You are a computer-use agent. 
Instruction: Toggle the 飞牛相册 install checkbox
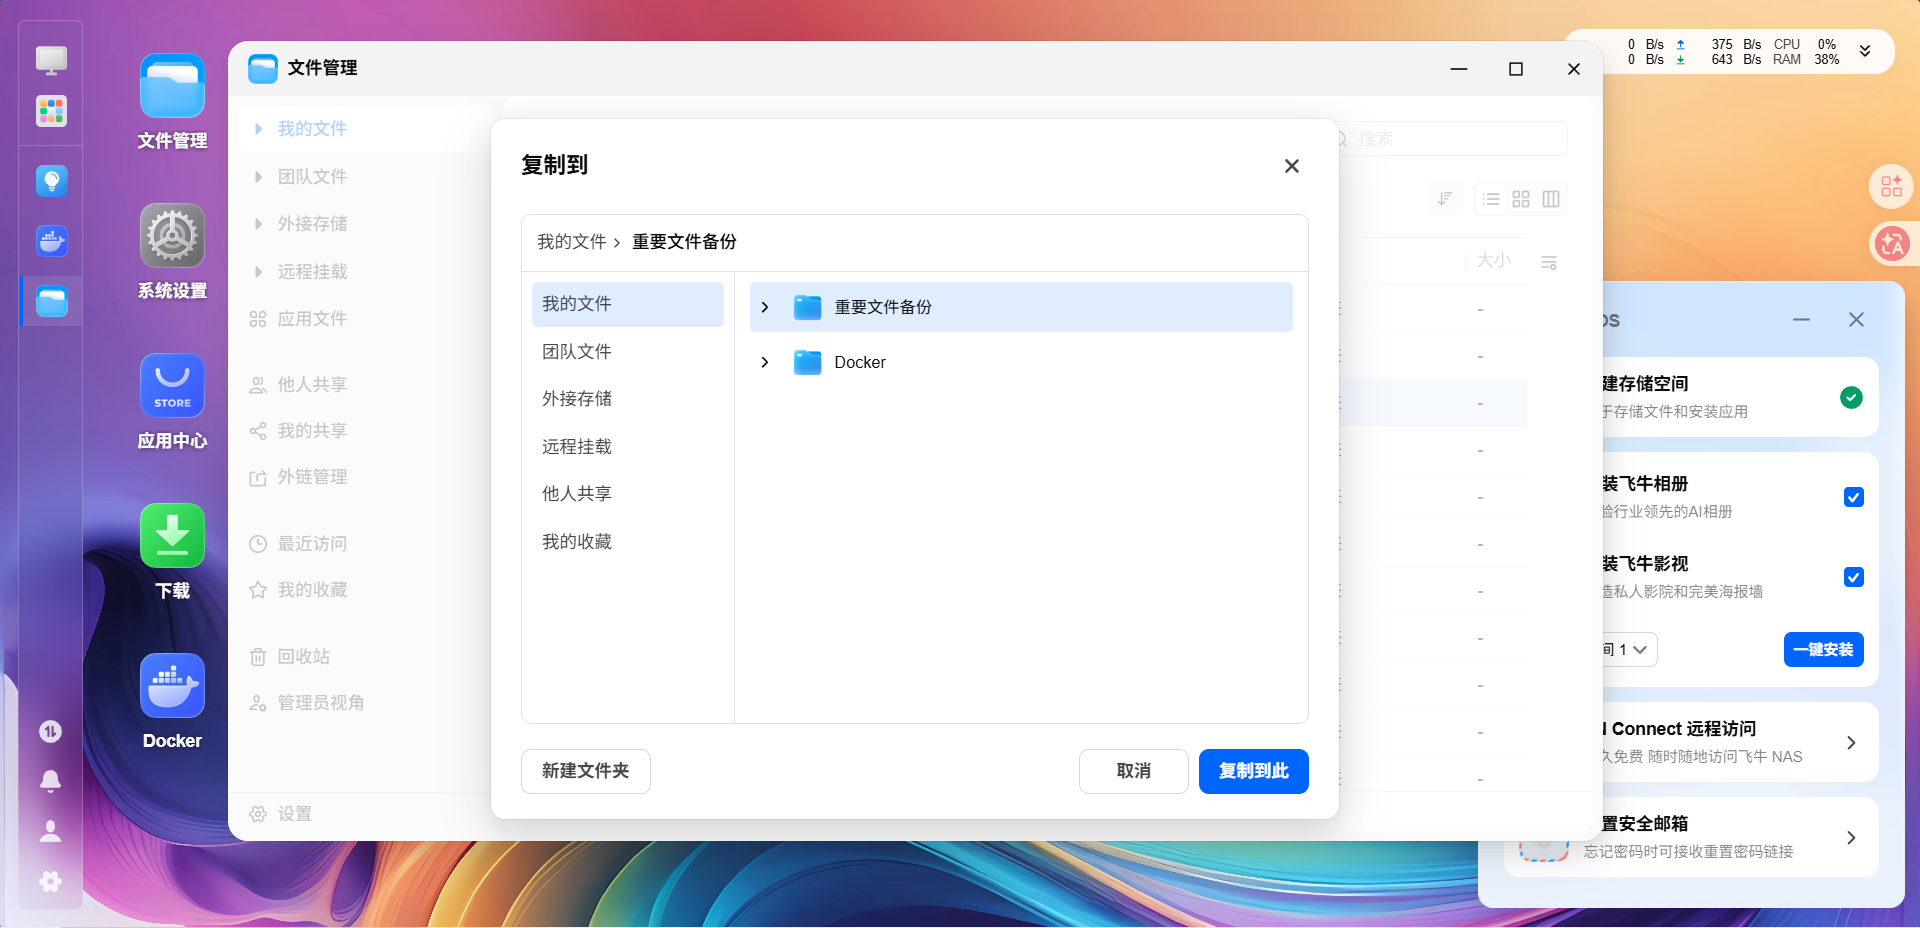[1853, 497]
